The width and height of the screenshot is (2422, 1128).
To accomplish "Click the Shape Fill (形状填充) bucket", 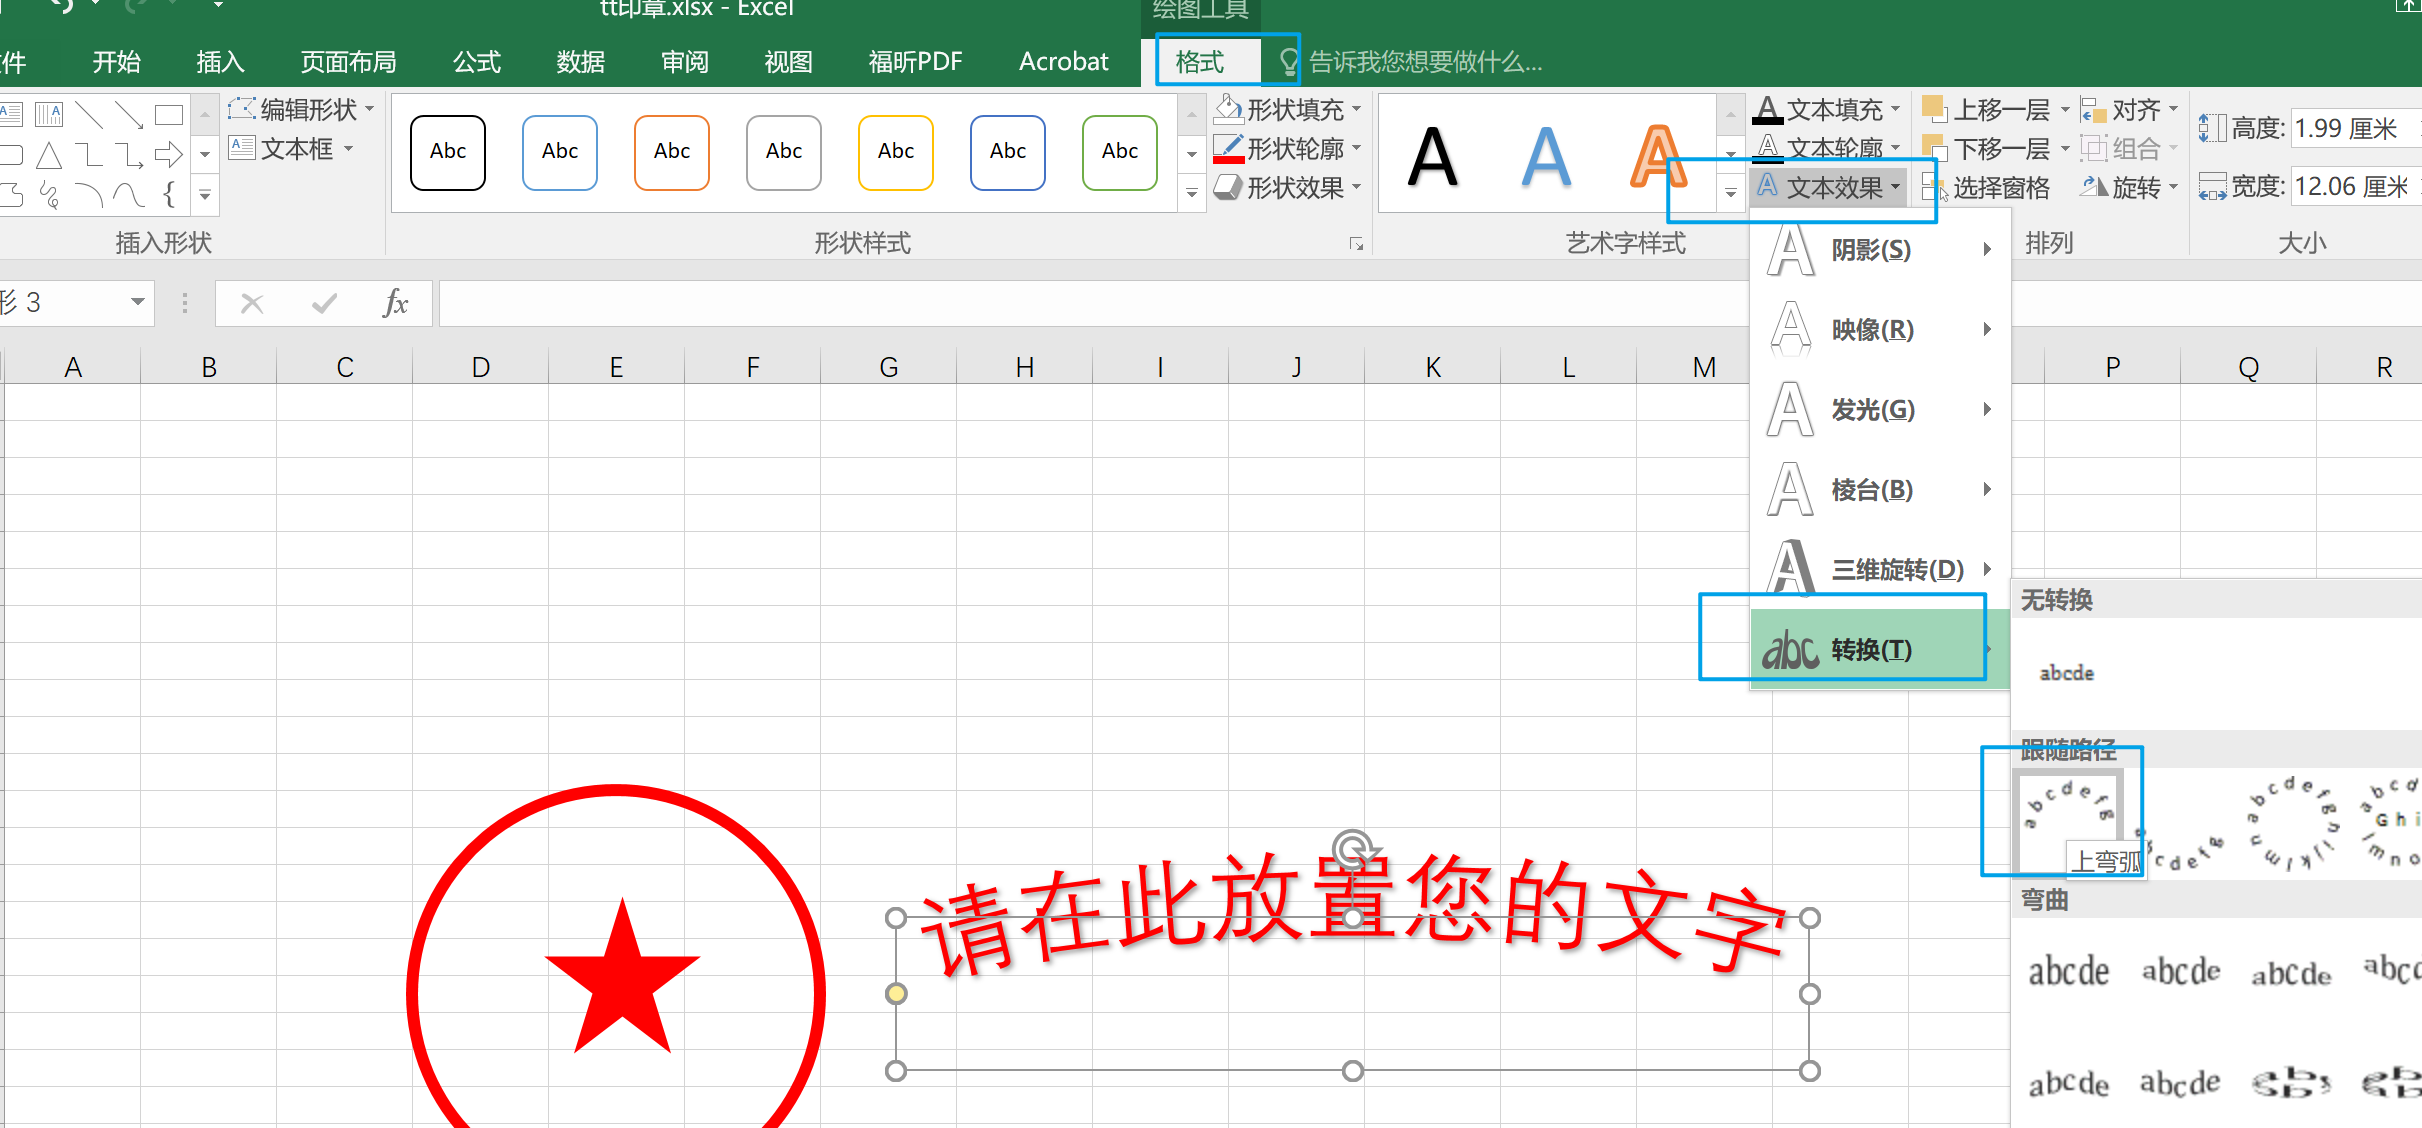I will 1229,108.
